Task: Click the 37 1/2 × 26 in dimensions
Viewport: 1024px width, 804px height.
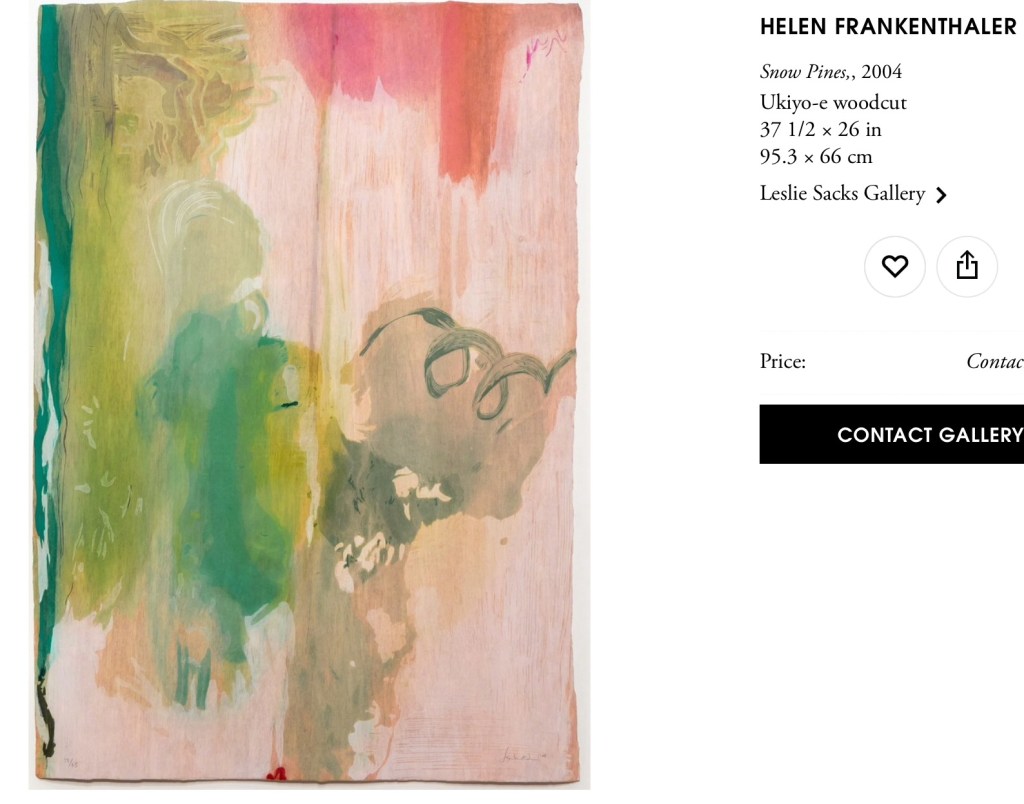Action: coord(820,129)
